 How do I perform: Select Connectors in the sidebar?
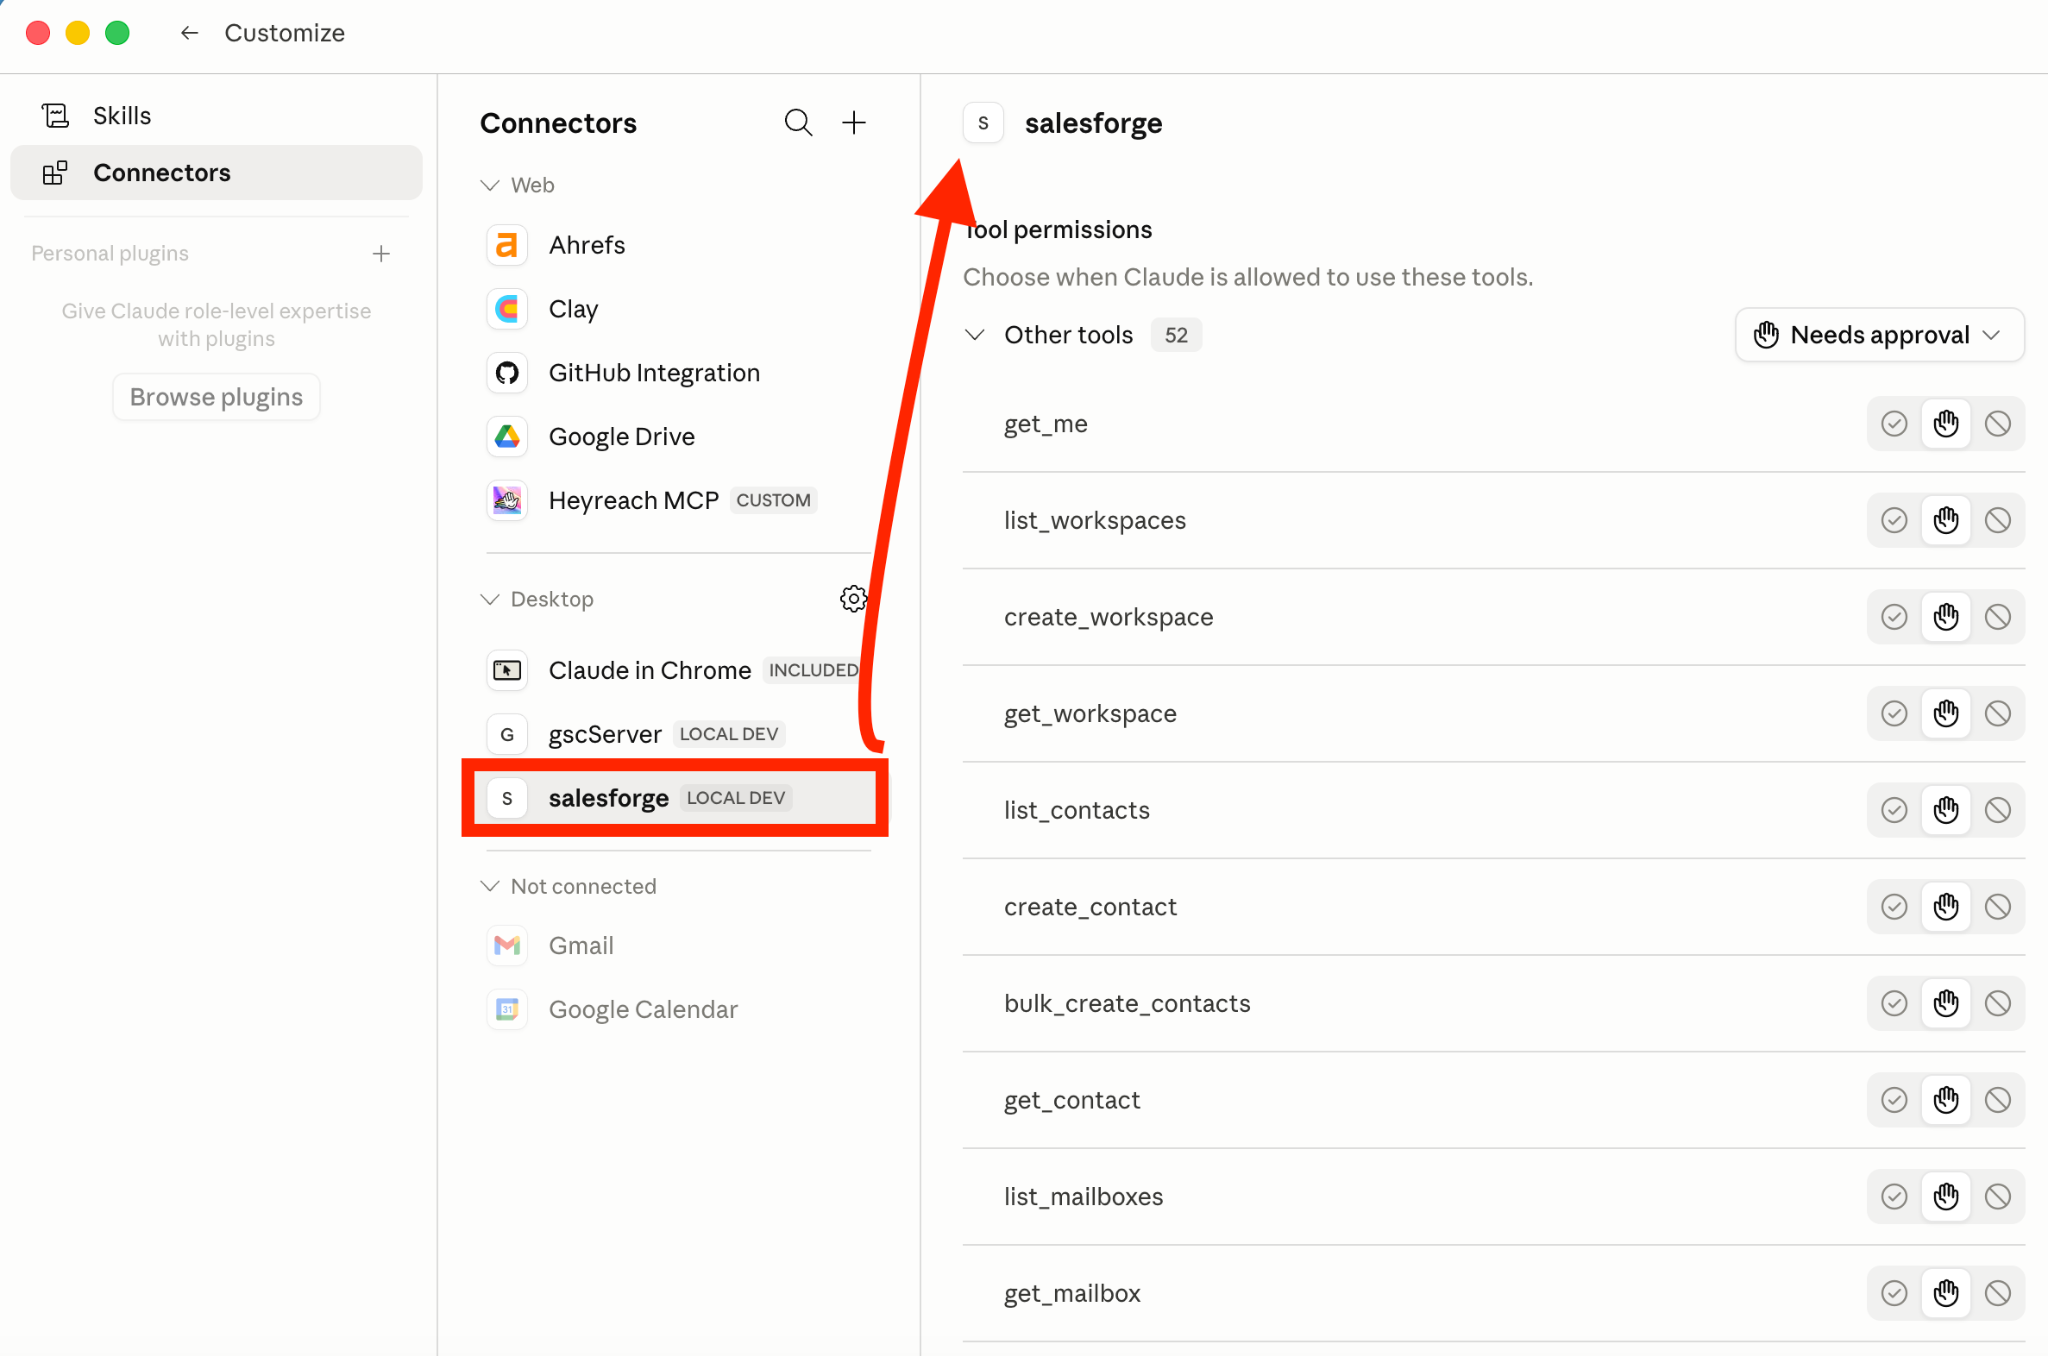216,173
